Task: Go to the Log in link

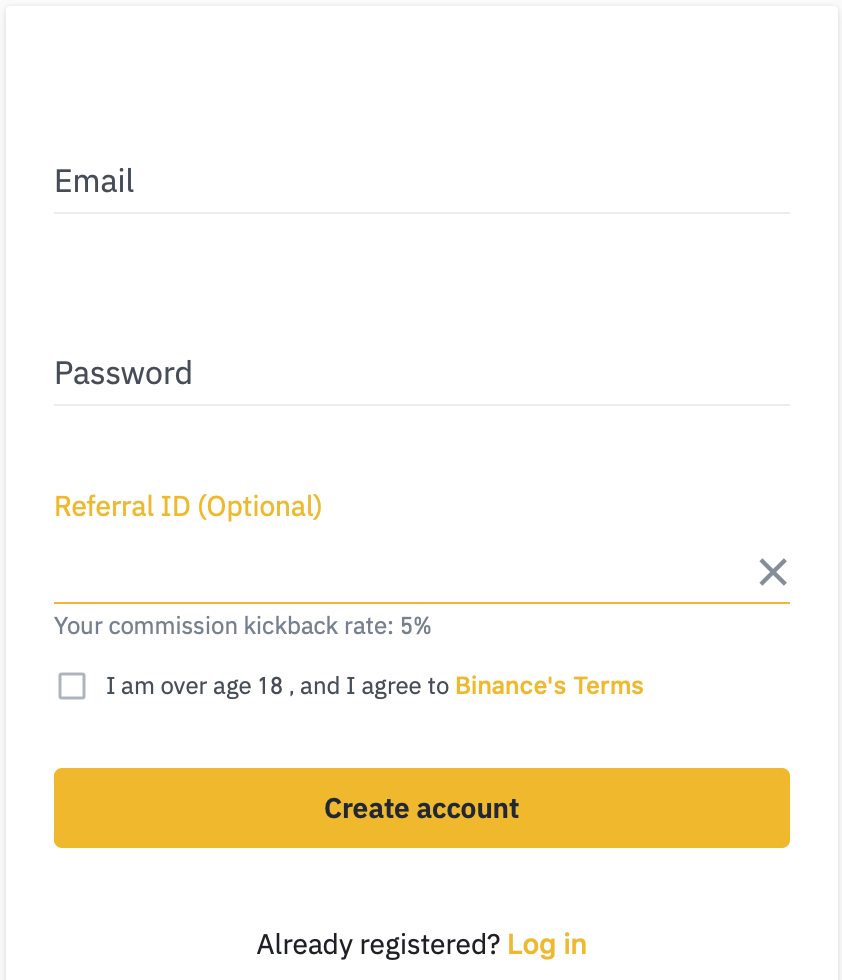Action: 547,944
